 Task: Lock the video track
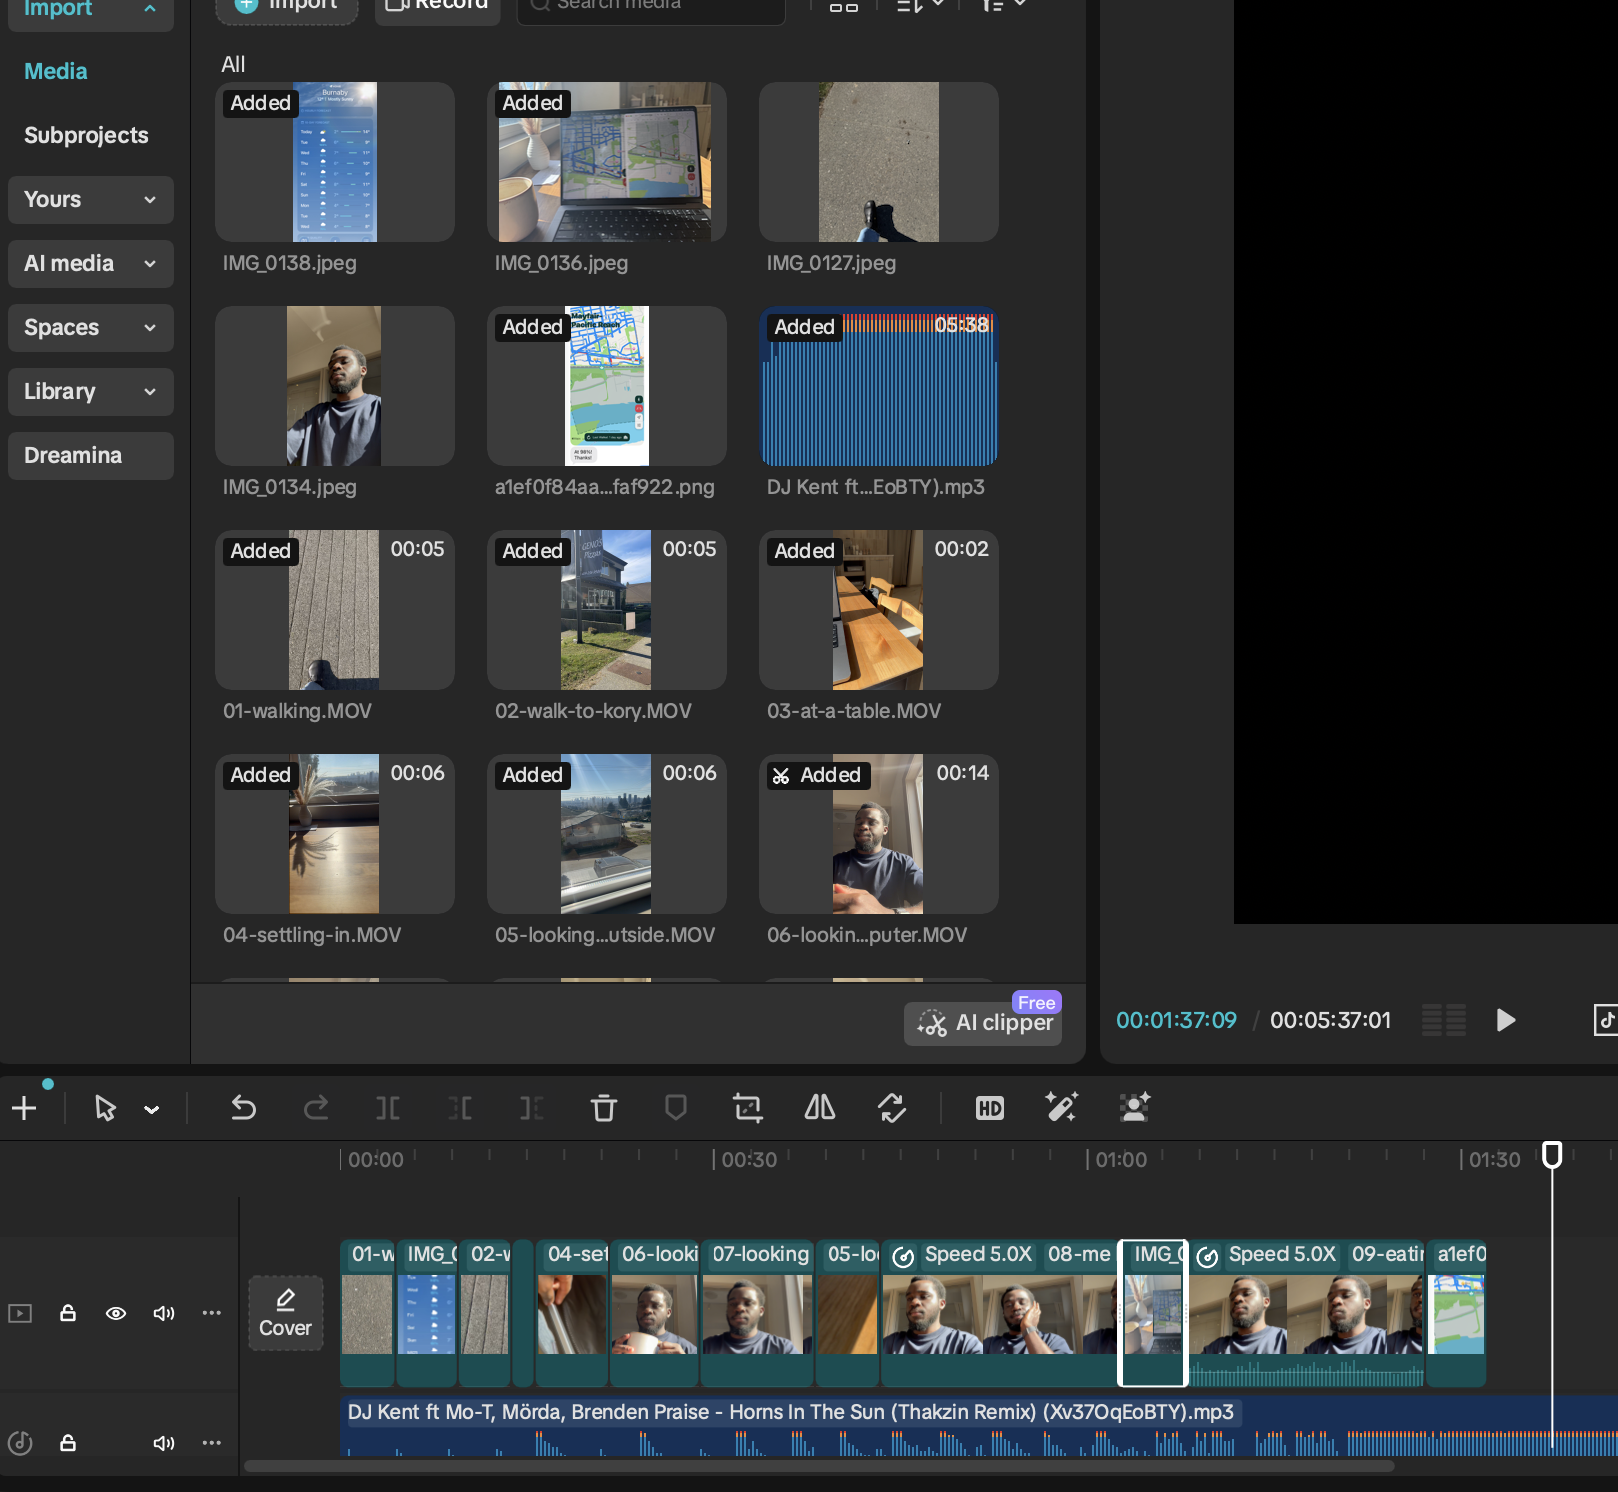[x=68, y=1313]
